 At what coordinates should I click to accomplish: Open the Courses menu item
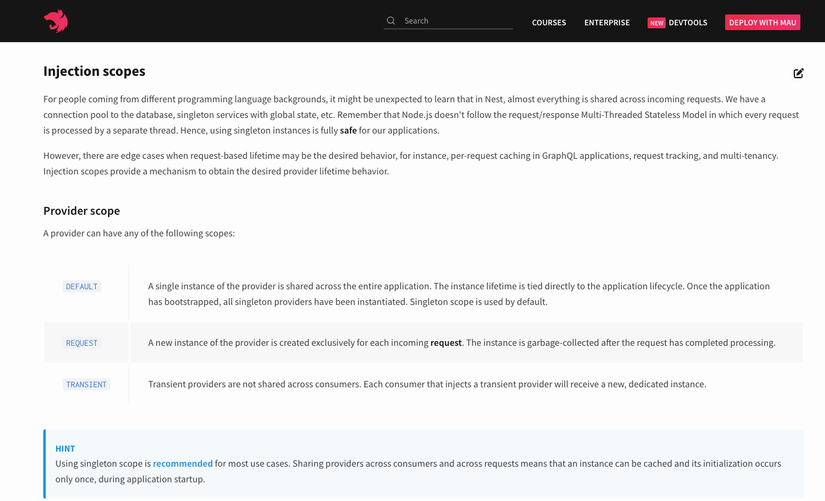point(549,23)
